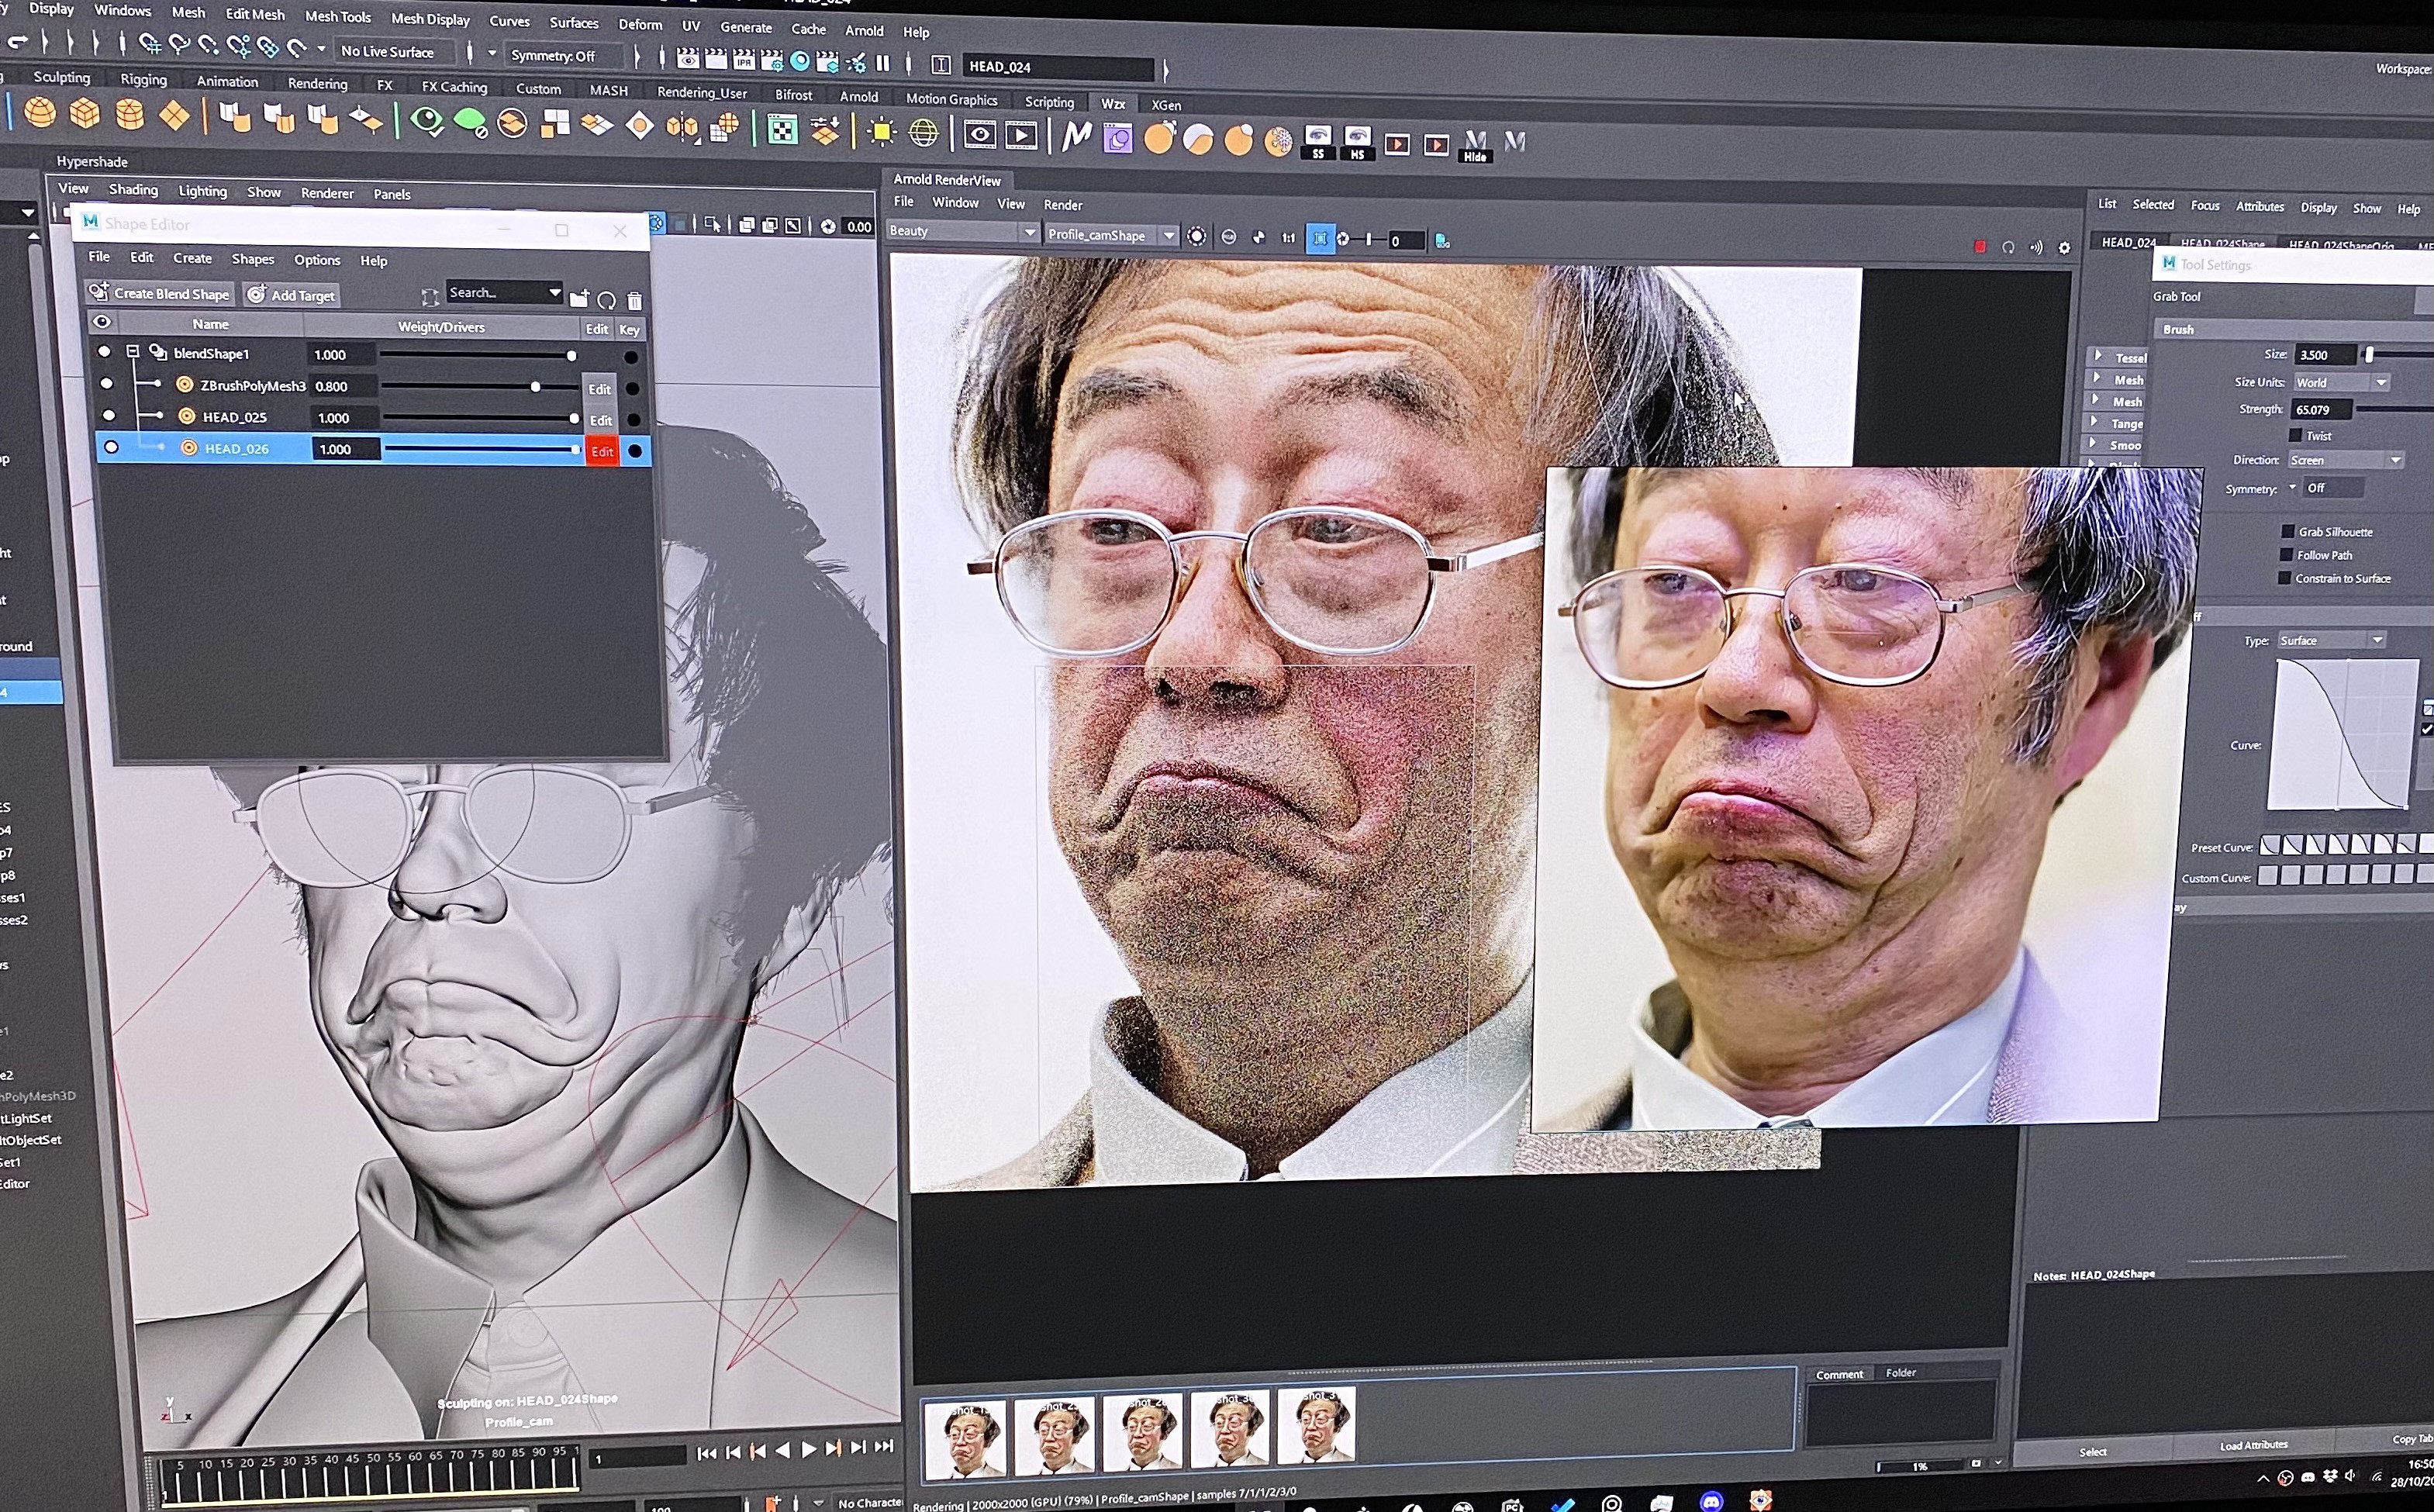Open Deform menu
The height and width of the screenshot is (1512, 2434).
[640, 24]
